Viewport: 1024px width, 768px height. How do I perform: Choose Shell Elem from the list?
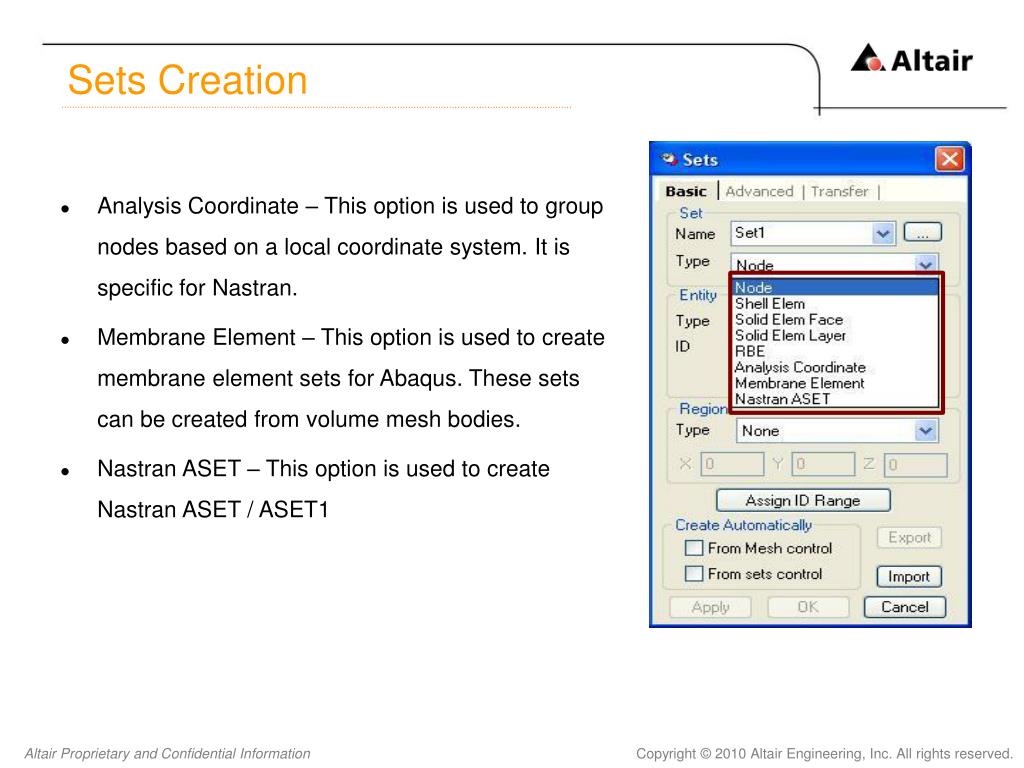[x=835, y=304]
